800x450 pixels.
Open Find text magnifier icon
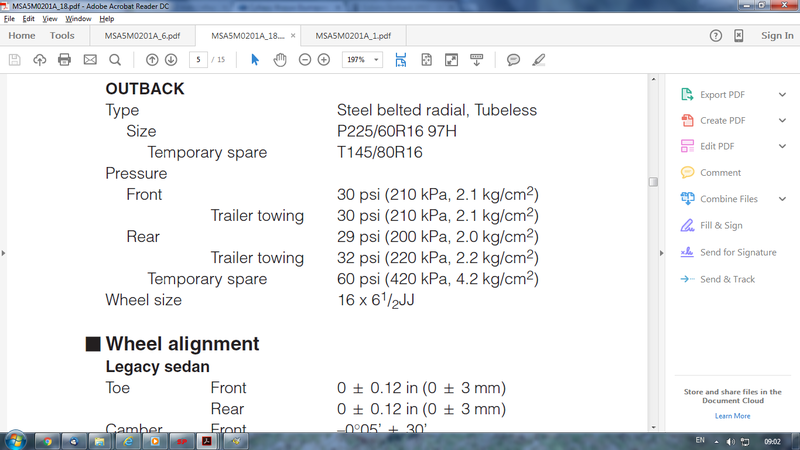point(115,60)
